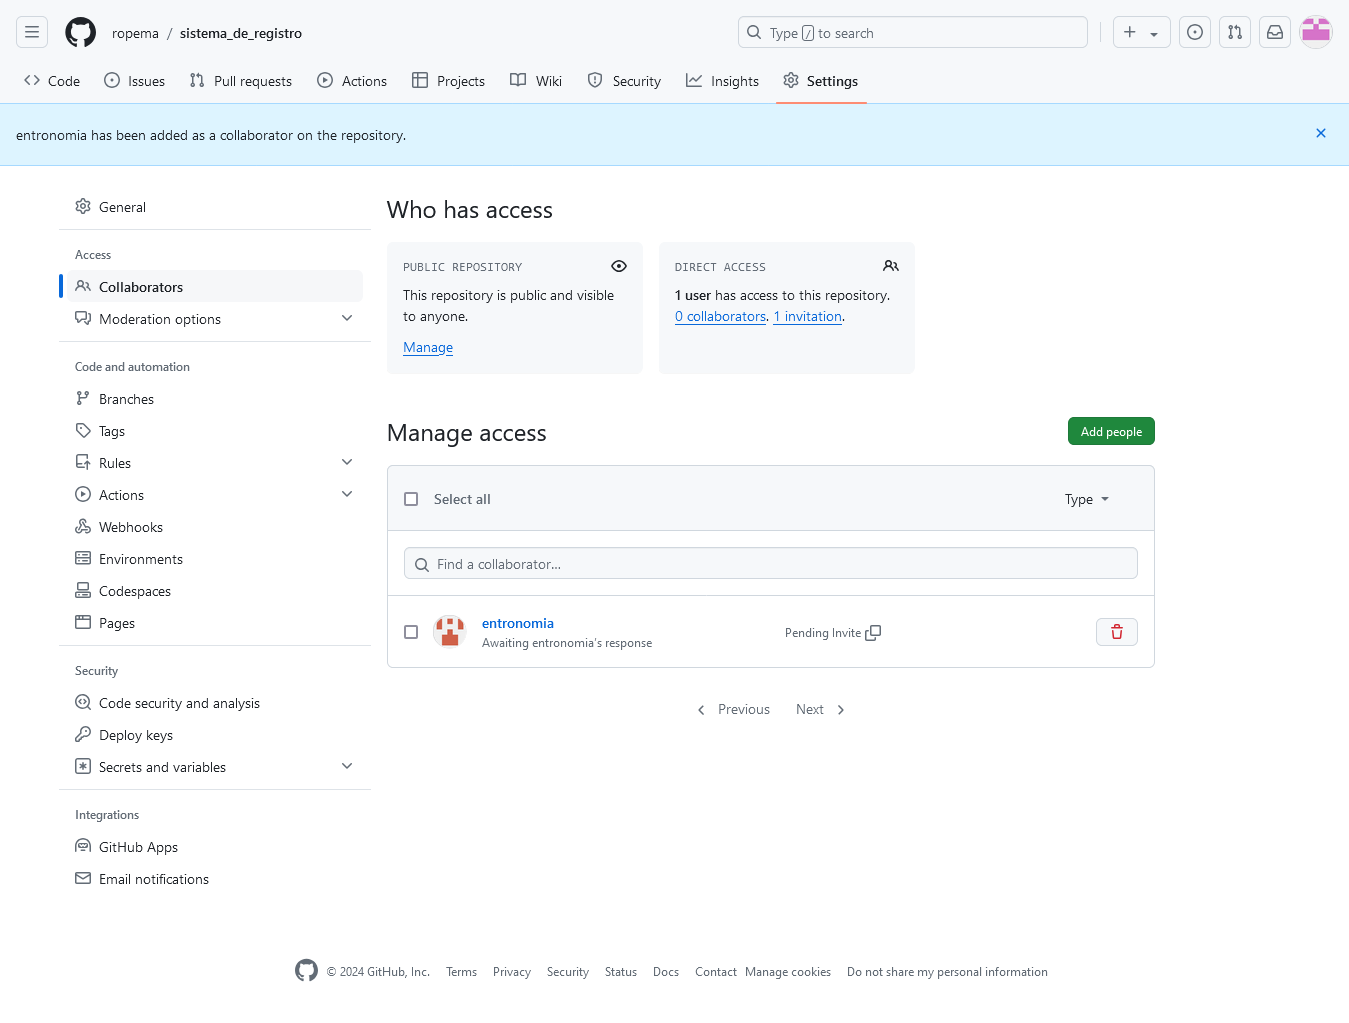1349x1023 pixels.
Task: Click the Manage visibility link
Action: coord(428,347)
